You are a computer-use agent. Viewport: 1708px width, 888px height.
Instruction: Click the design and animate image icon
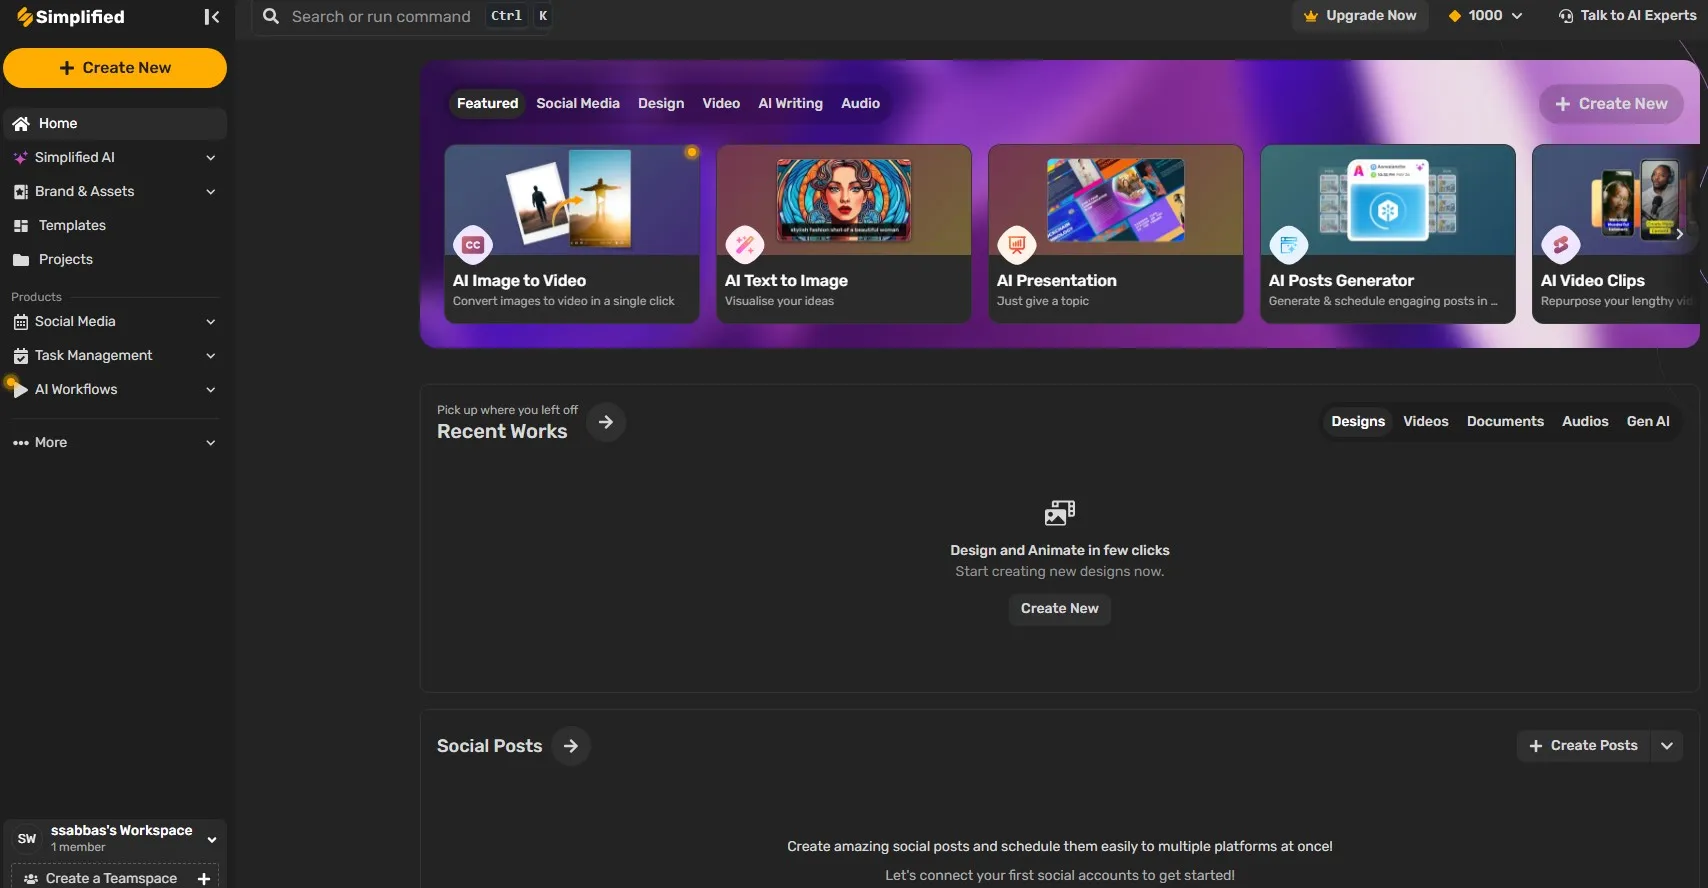pyautogui.click(x=1060, y=513)
